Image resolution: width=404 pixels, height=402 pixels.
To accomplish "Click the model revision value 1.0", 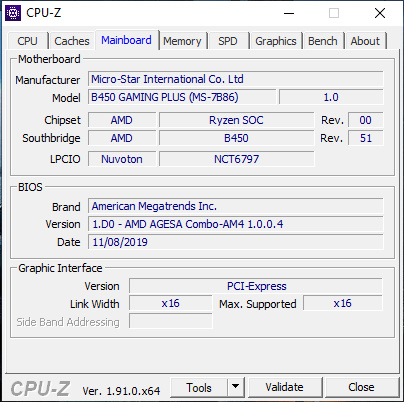I will click(331, 97).
